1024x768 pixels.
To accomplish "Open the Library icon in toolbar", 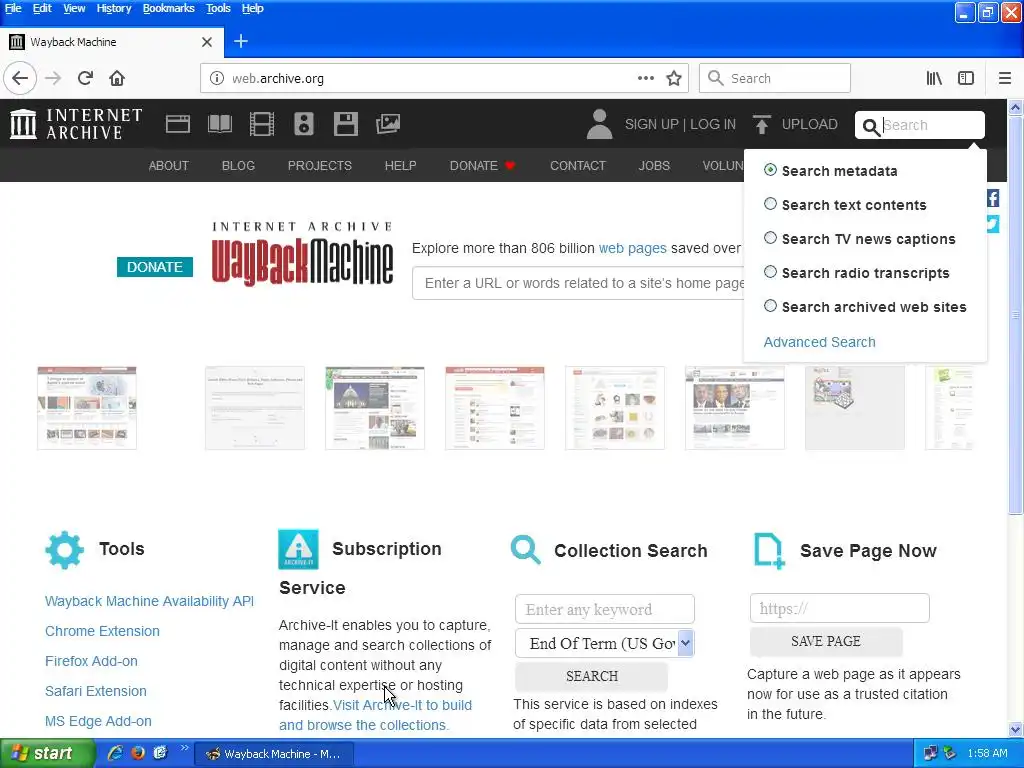I will tap(934, 78).
